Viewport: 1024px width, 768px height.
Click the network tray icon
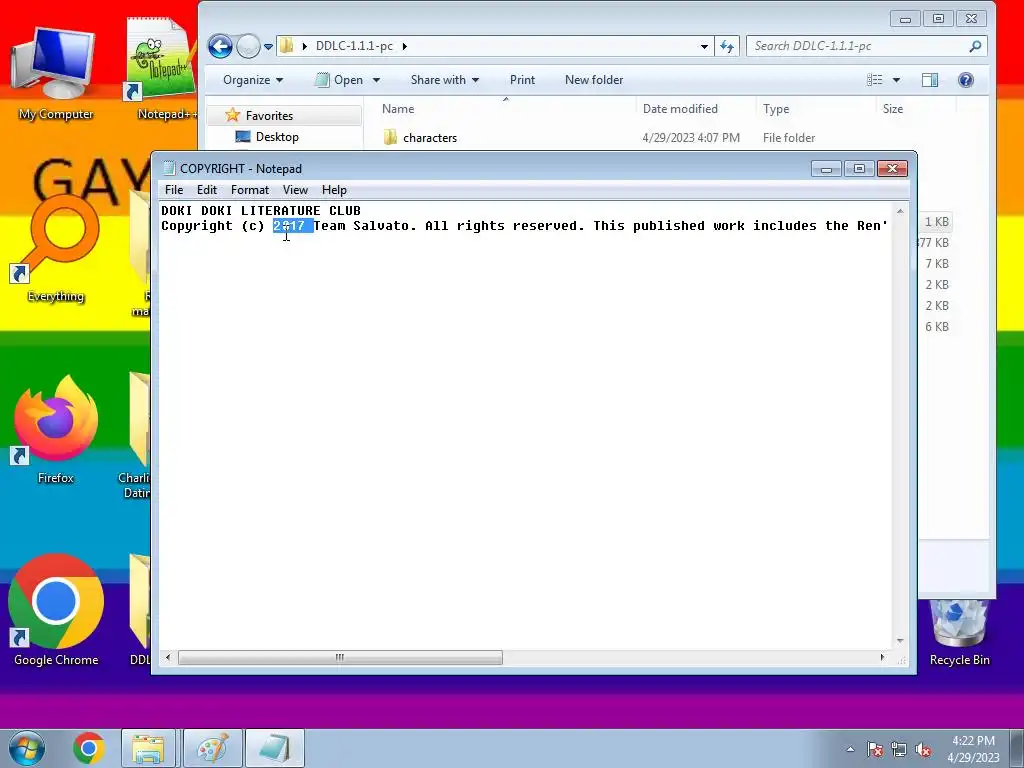899,749
